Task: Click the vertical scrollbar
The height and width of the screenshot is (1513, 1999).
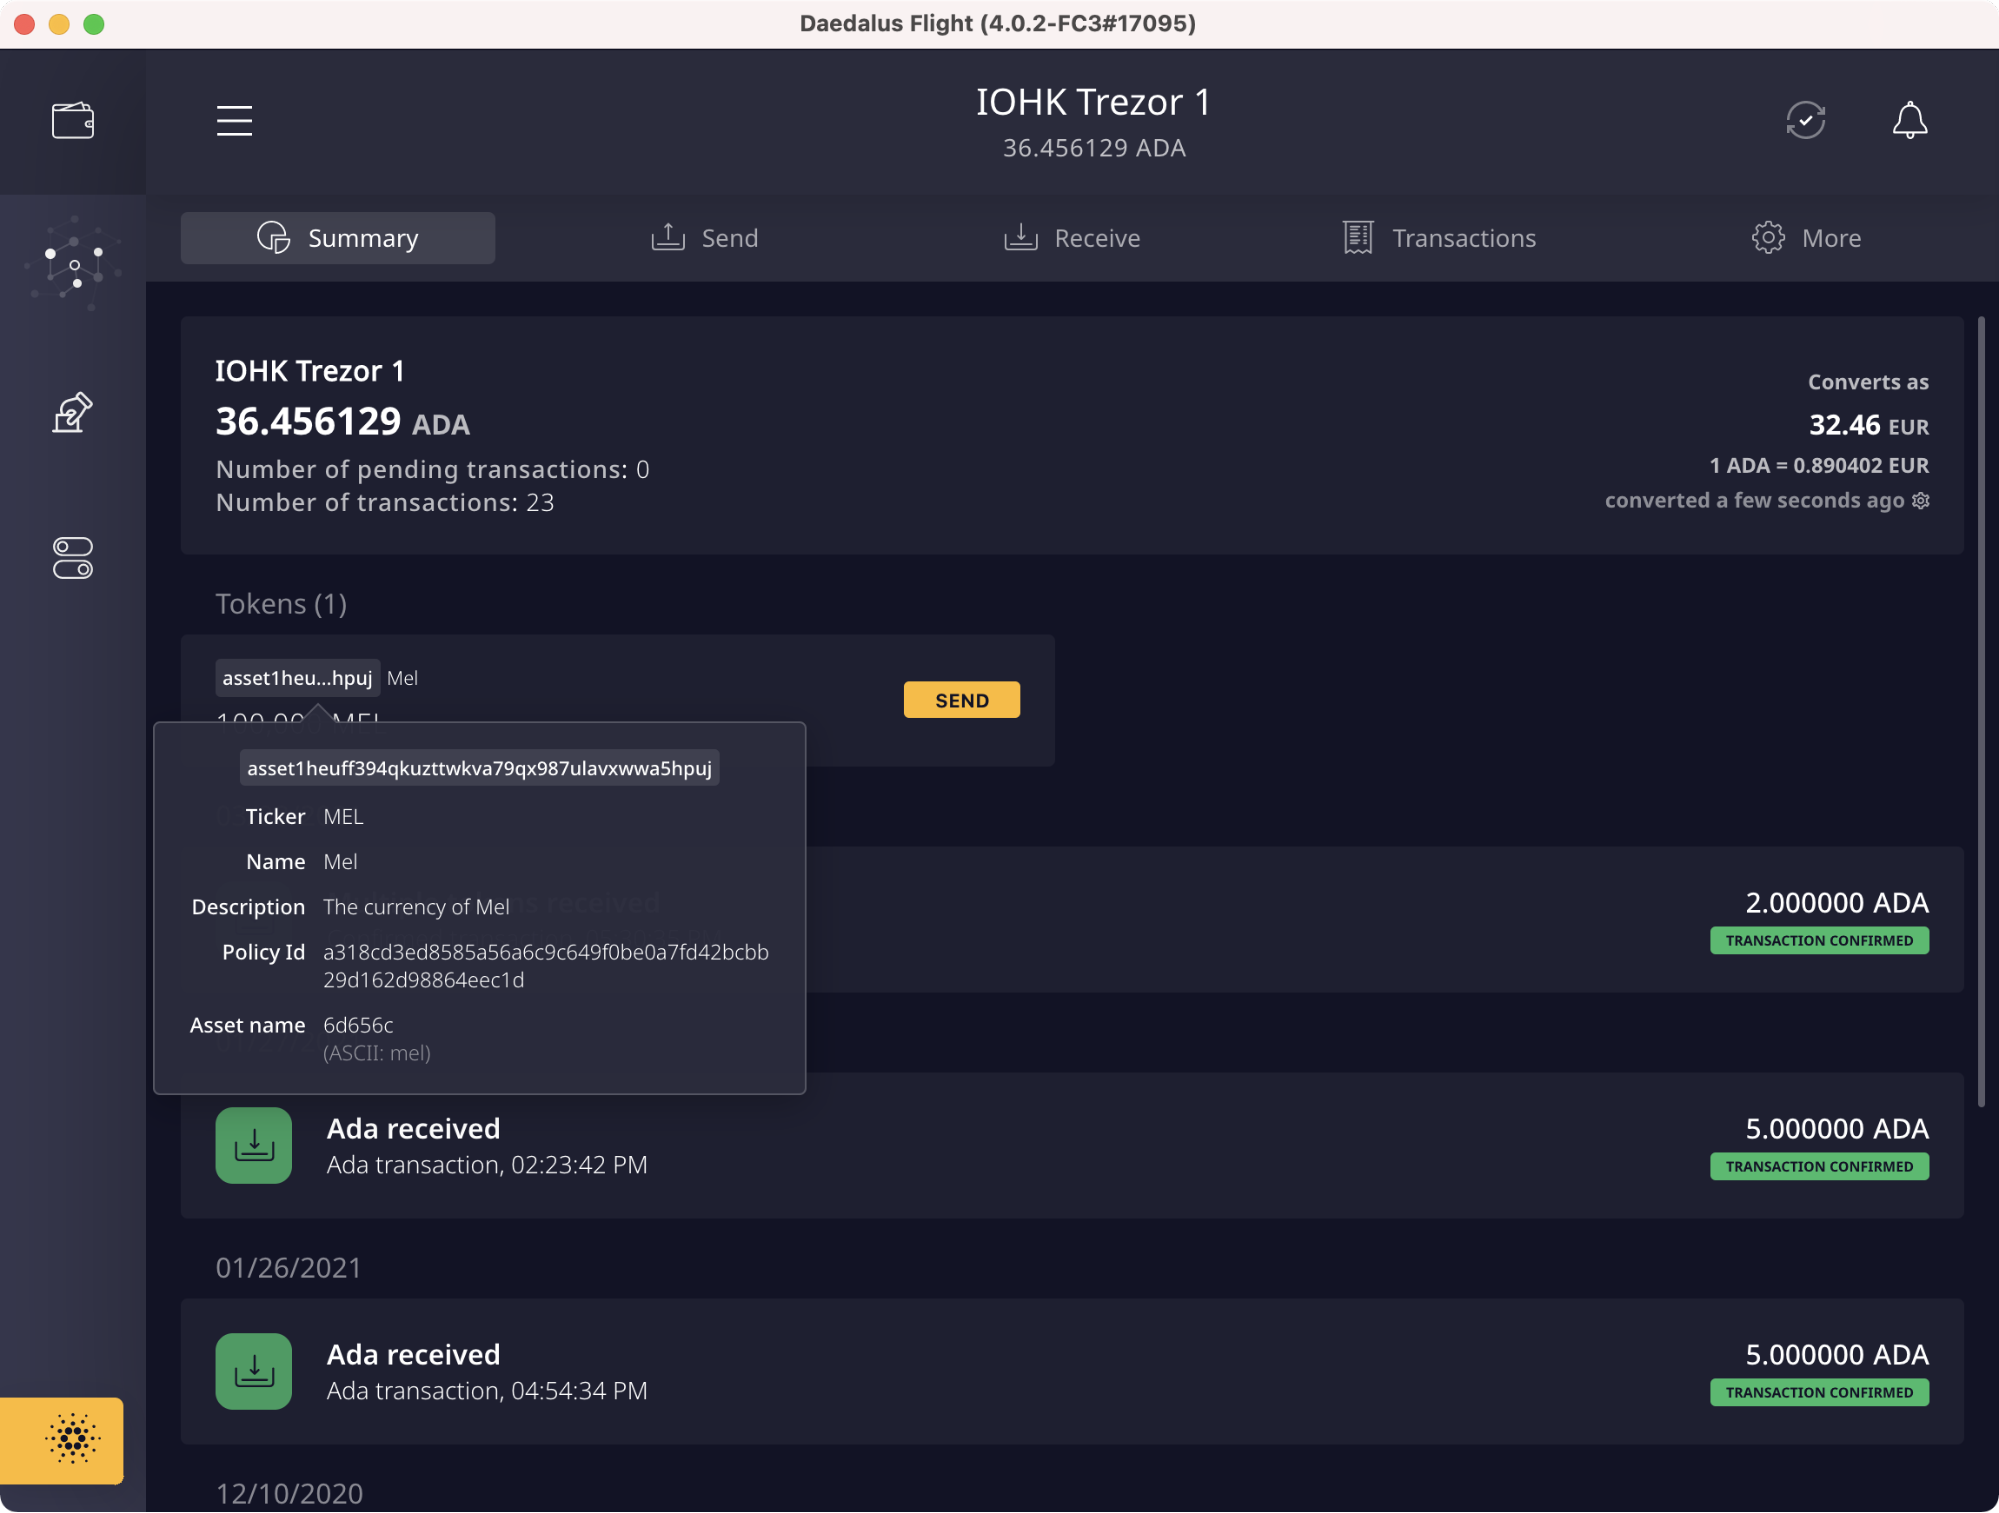Action: point(1981,712)
